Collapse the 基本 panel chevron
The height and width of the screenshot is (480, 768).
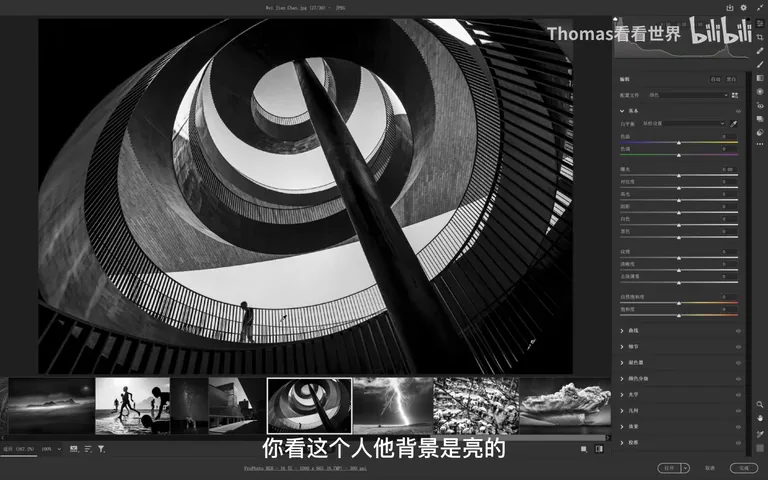click(622, 111)
